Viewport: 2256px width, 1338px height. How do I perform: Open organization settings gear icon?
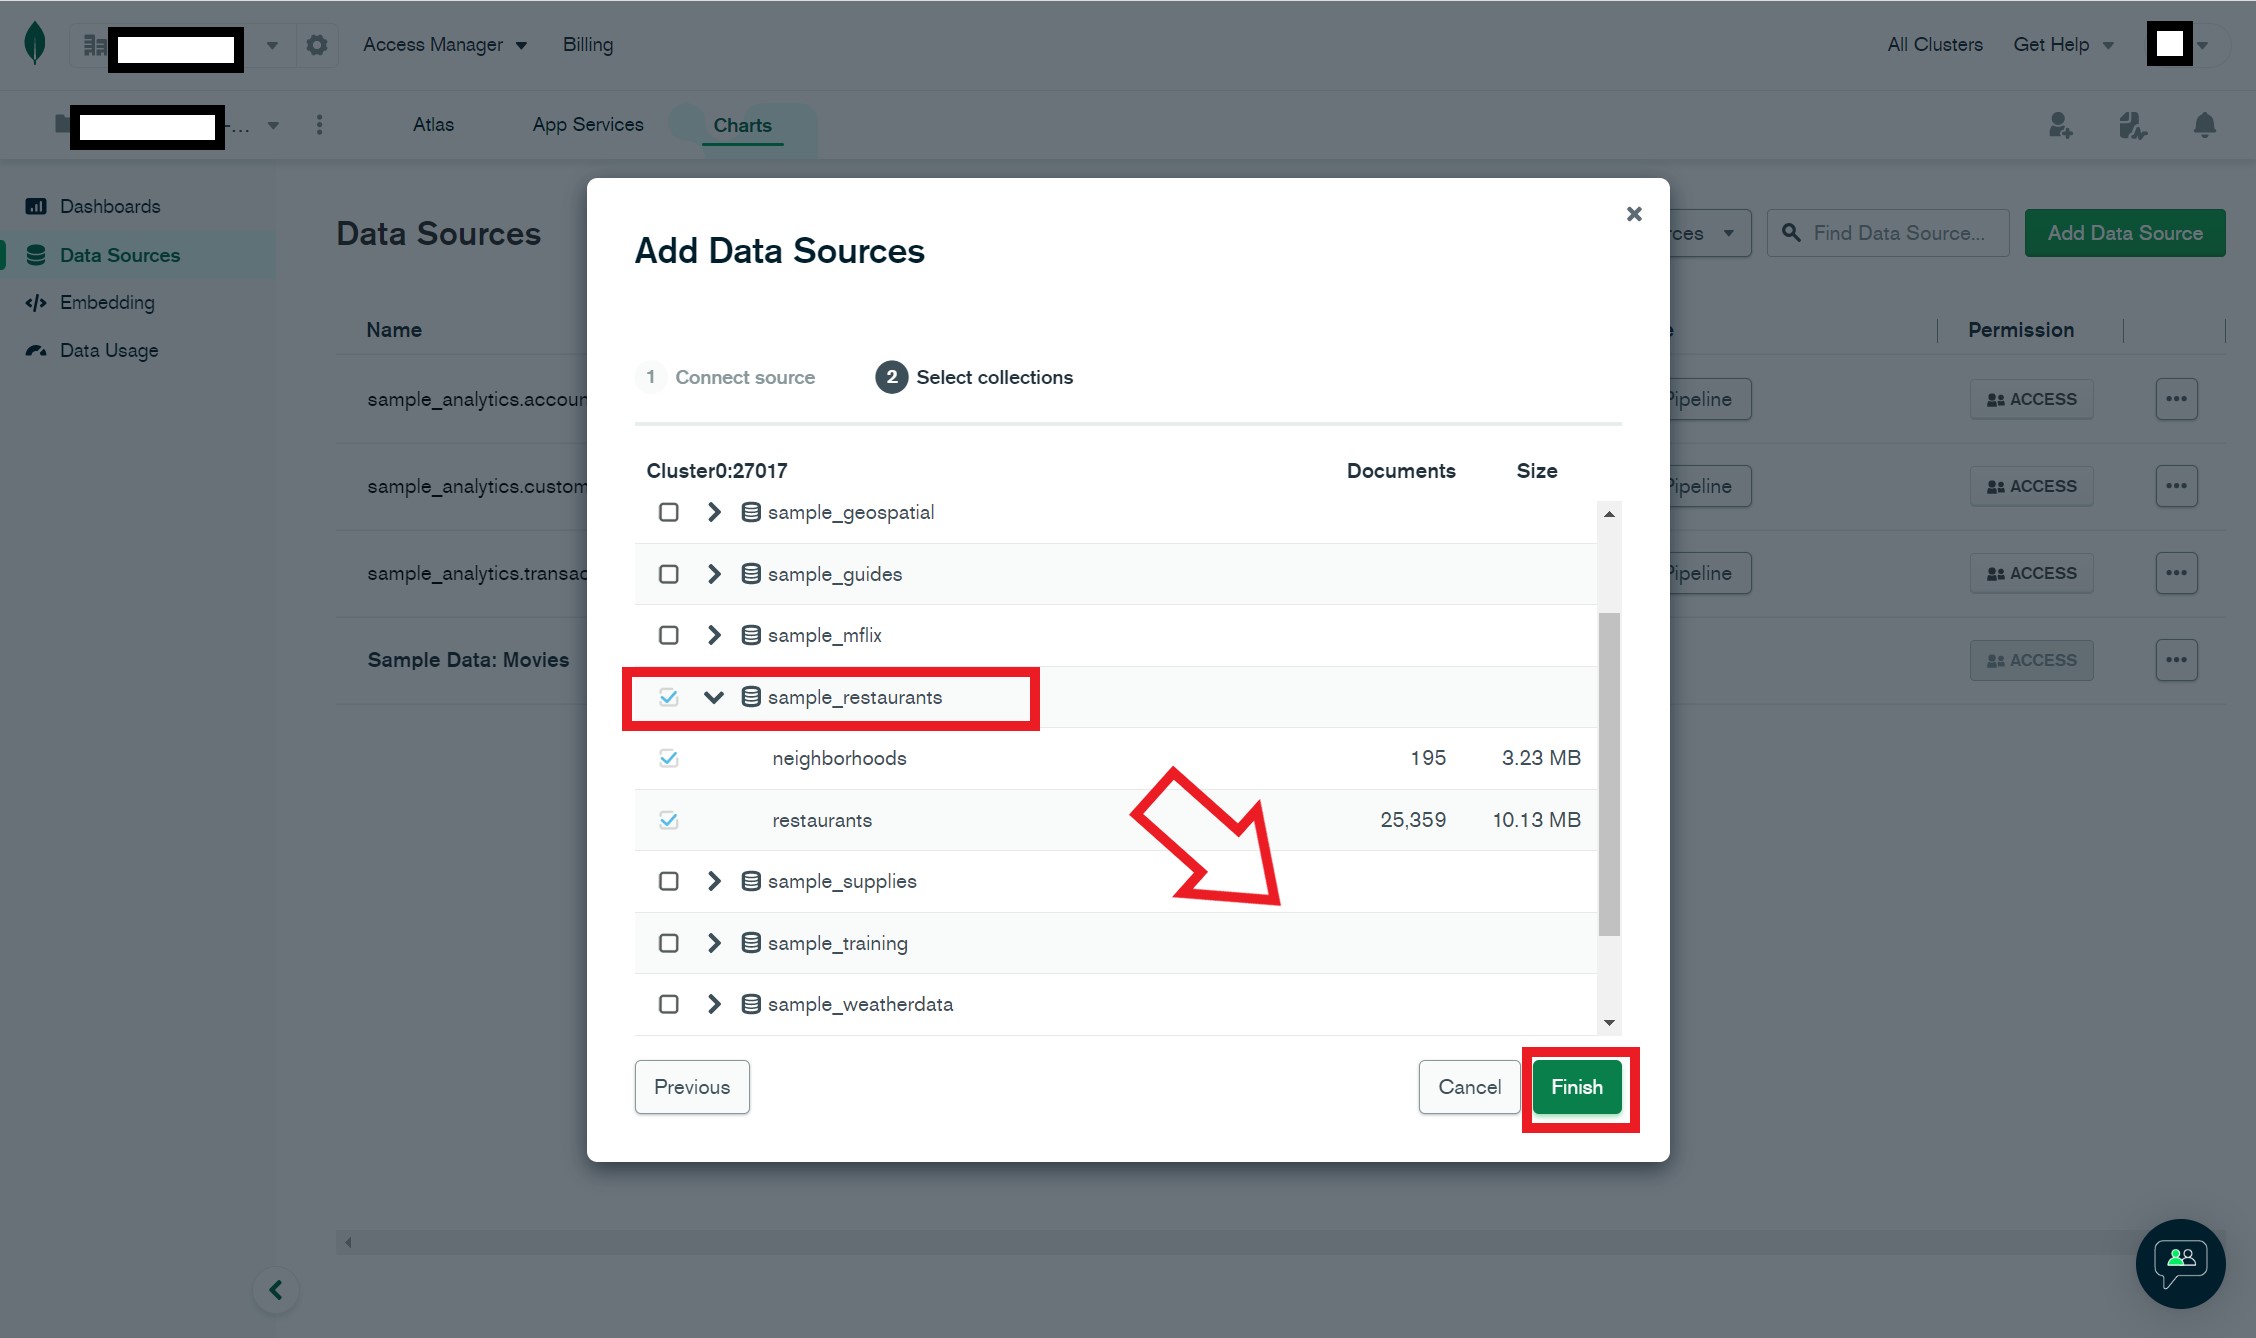pyautogui.click(x=317, y=45)
